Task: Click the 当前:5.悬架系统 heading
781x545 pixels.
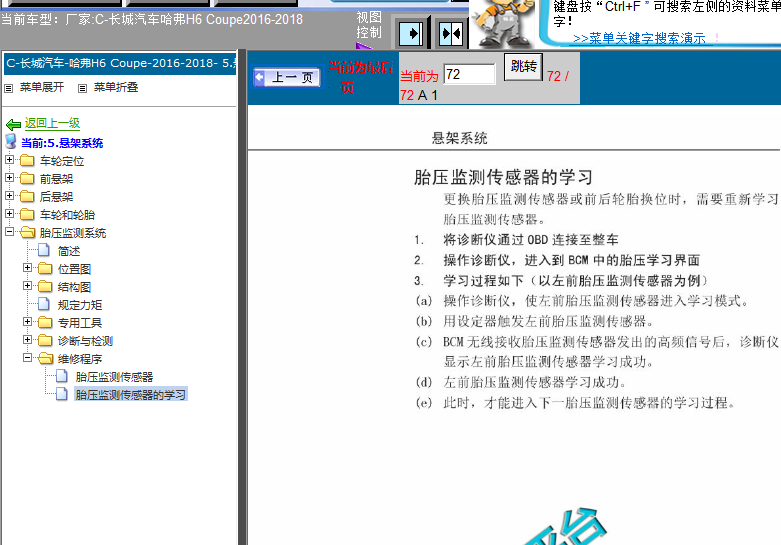Action: coord(62,143)
